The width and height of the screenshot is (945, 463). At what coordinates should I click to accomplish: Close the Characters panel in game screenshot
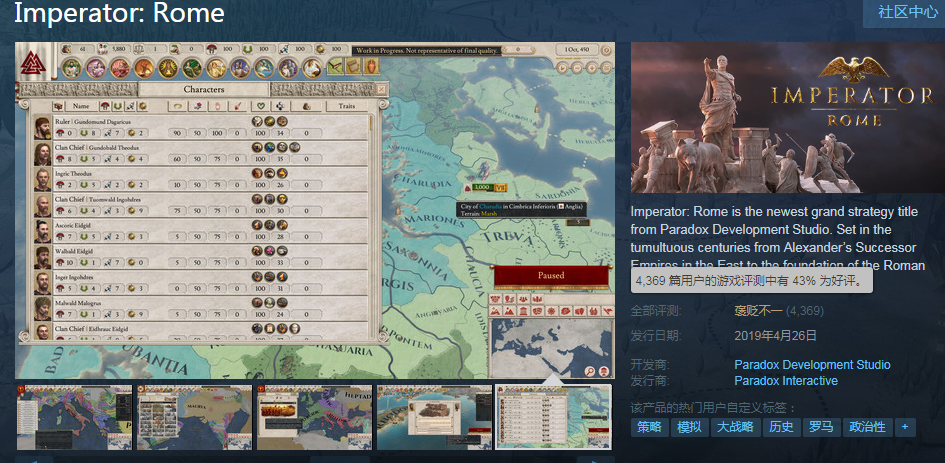coord(381,89)
